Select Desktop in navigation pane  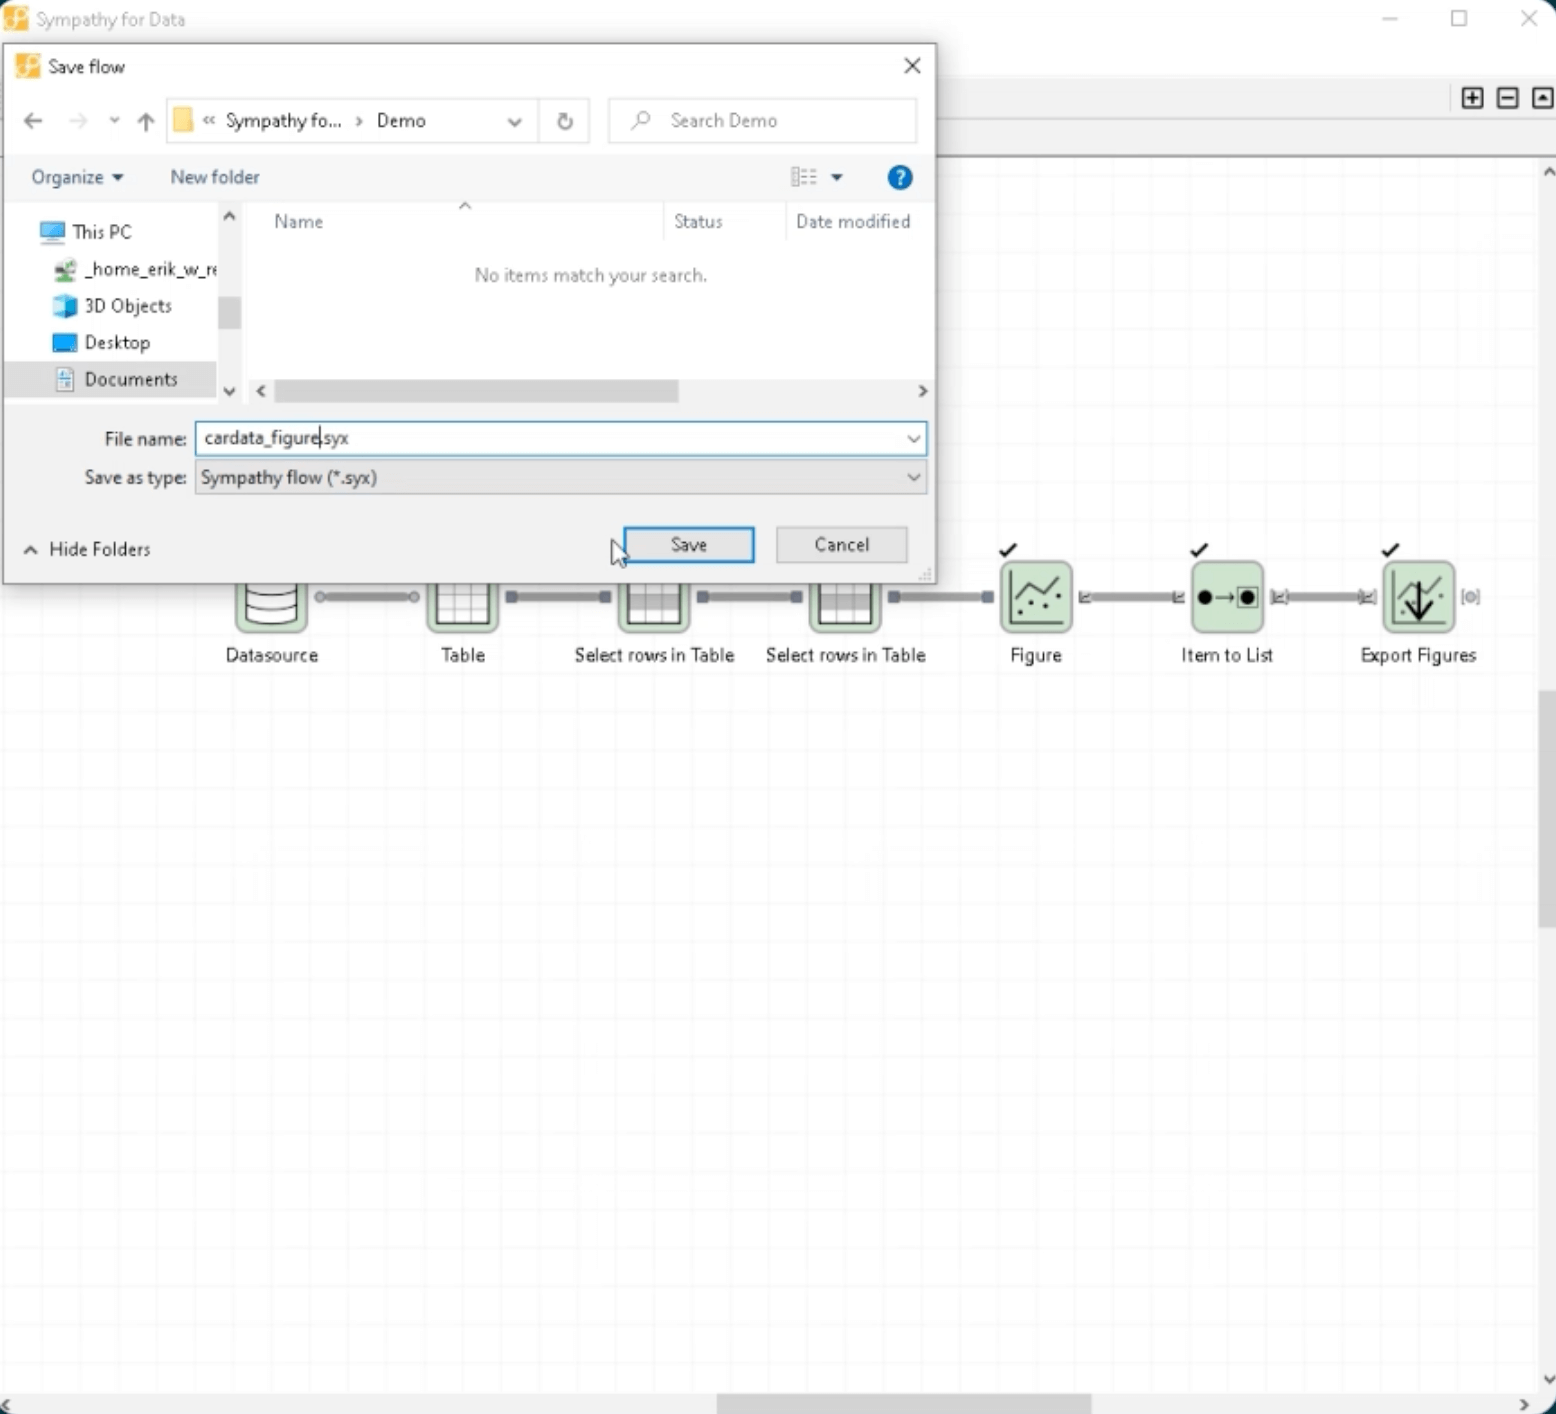point(117,343)
